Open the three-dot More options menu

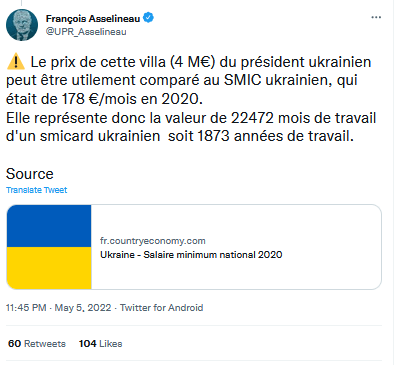[376, 17]
